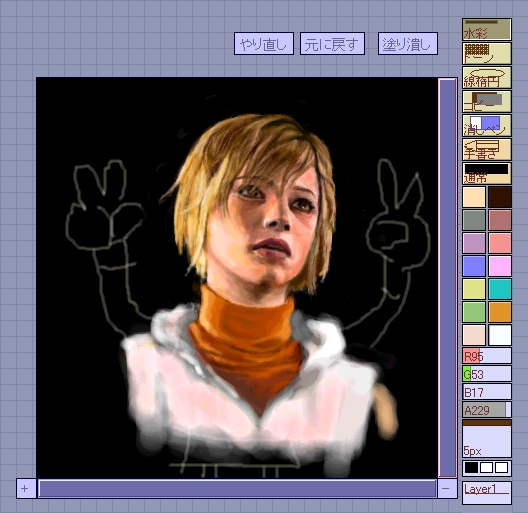528x513 pixels.
Task: Select the 消しペン eraser pen tool
Action: tap(487, 125)
